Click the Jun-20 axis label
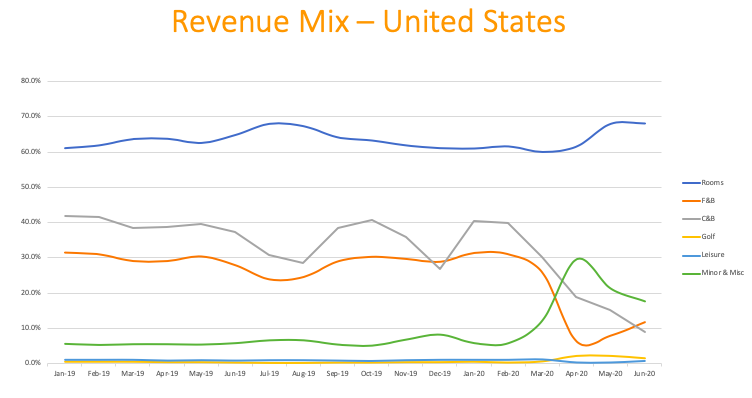The height and width of the screenshot is (398, 752). pyautogui.click(x=644, y=374)
